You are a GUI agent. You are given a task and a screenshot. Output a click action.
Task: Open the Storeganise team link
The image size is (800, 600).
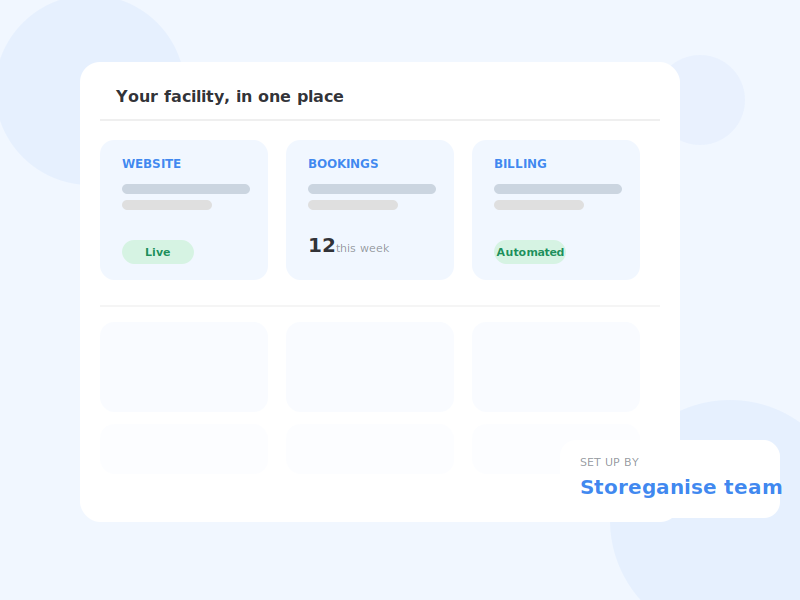coord(681,487)
